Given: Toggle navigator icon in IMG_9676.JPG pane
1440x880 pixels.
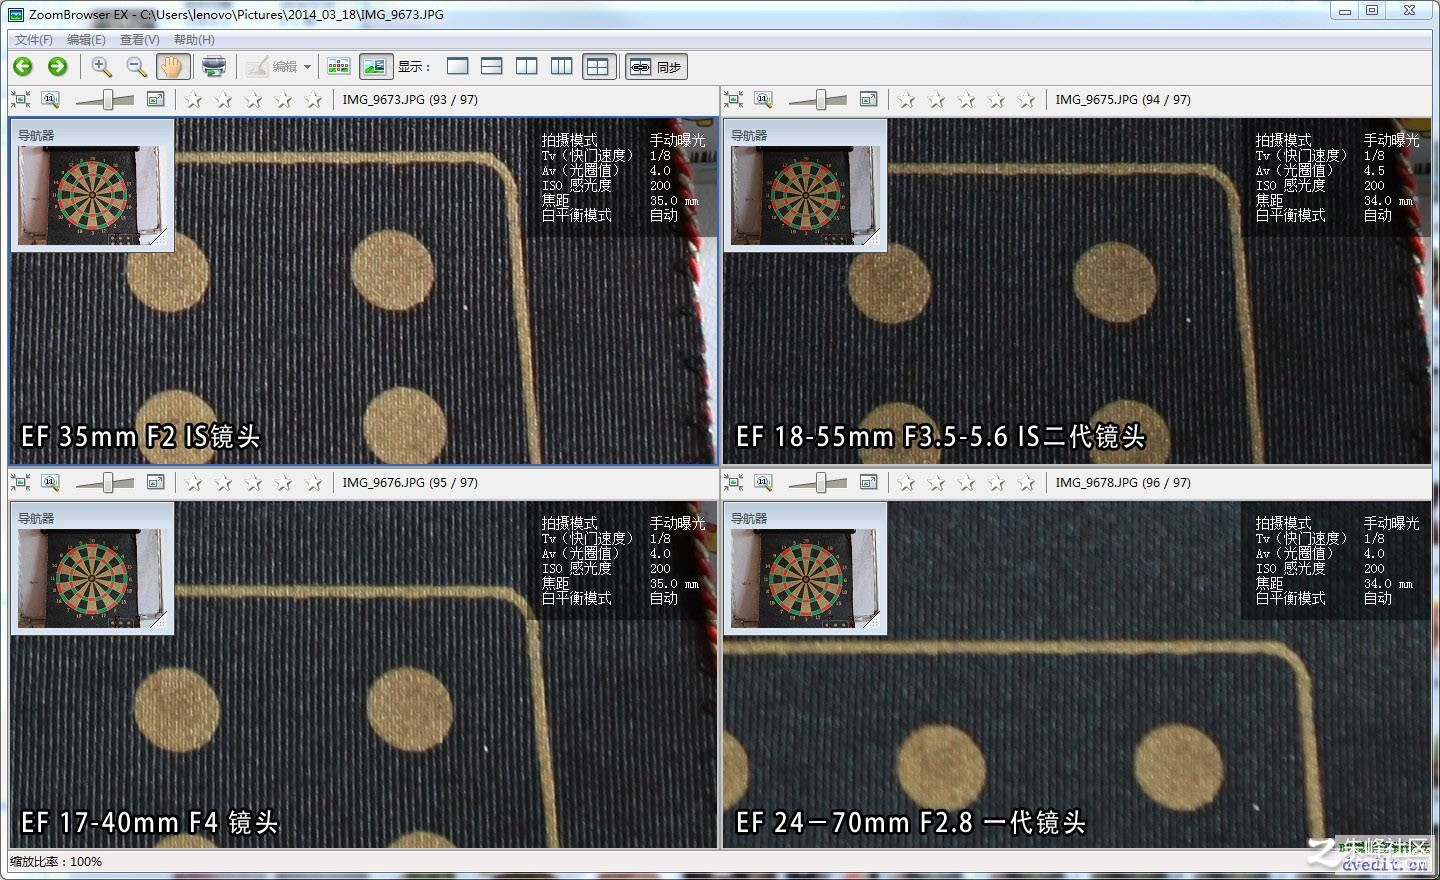Looking at the screenshot, I should 155,482.
